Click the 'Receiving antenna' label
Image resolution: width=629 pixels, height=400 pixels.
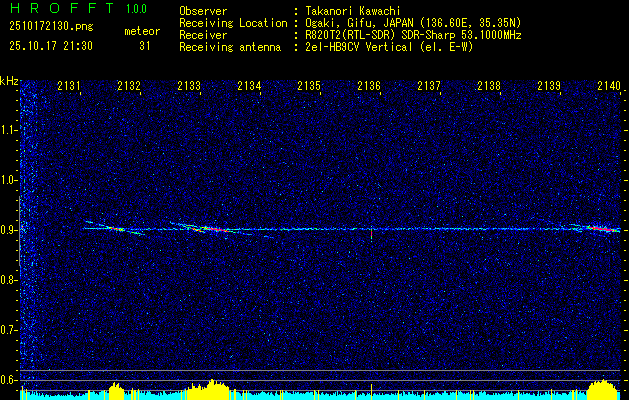(230, 47)
